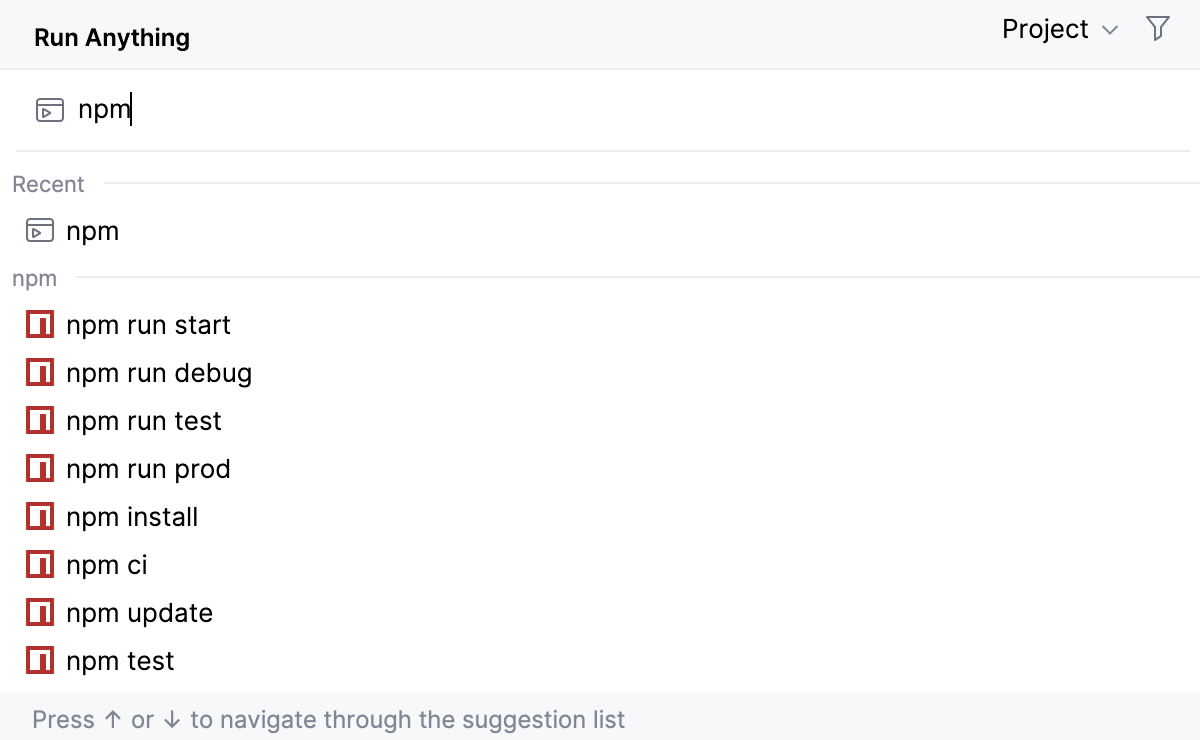1200x740 pixels.
Task: Click the 'Run Anything' title label
Action: (111, 36)
